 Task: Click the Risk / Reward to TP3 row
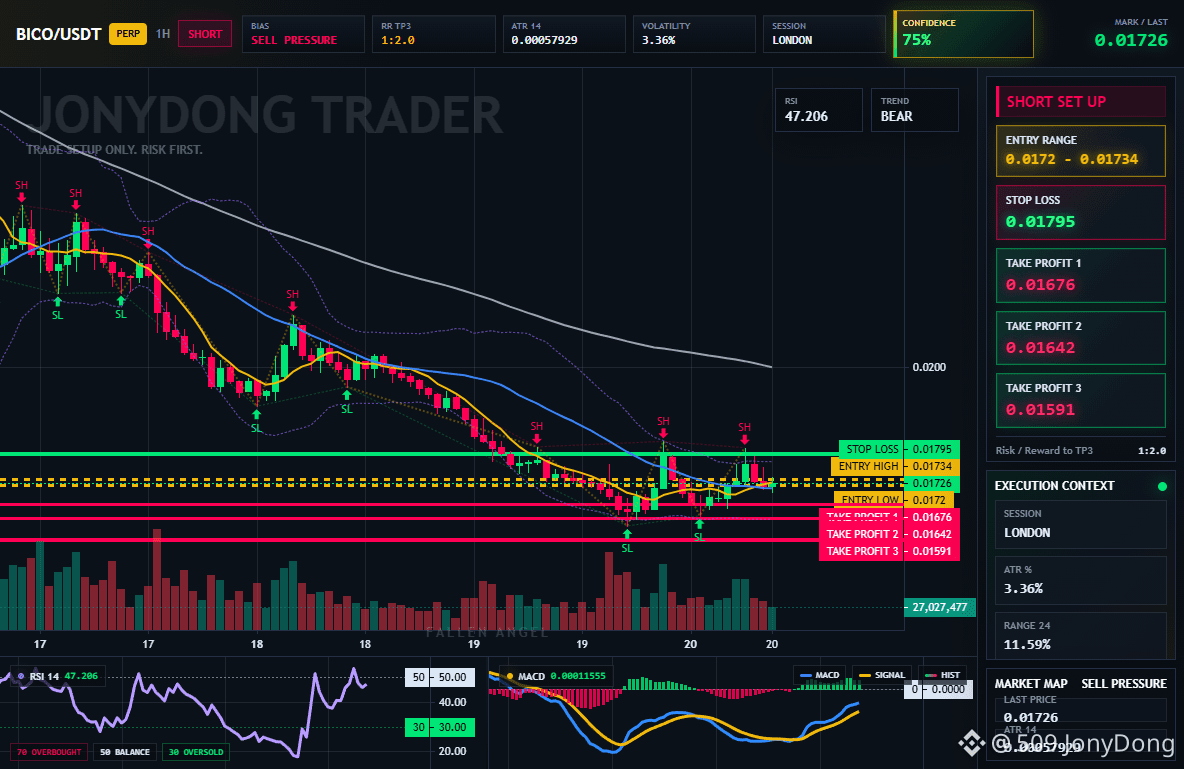coord(1081,450)
